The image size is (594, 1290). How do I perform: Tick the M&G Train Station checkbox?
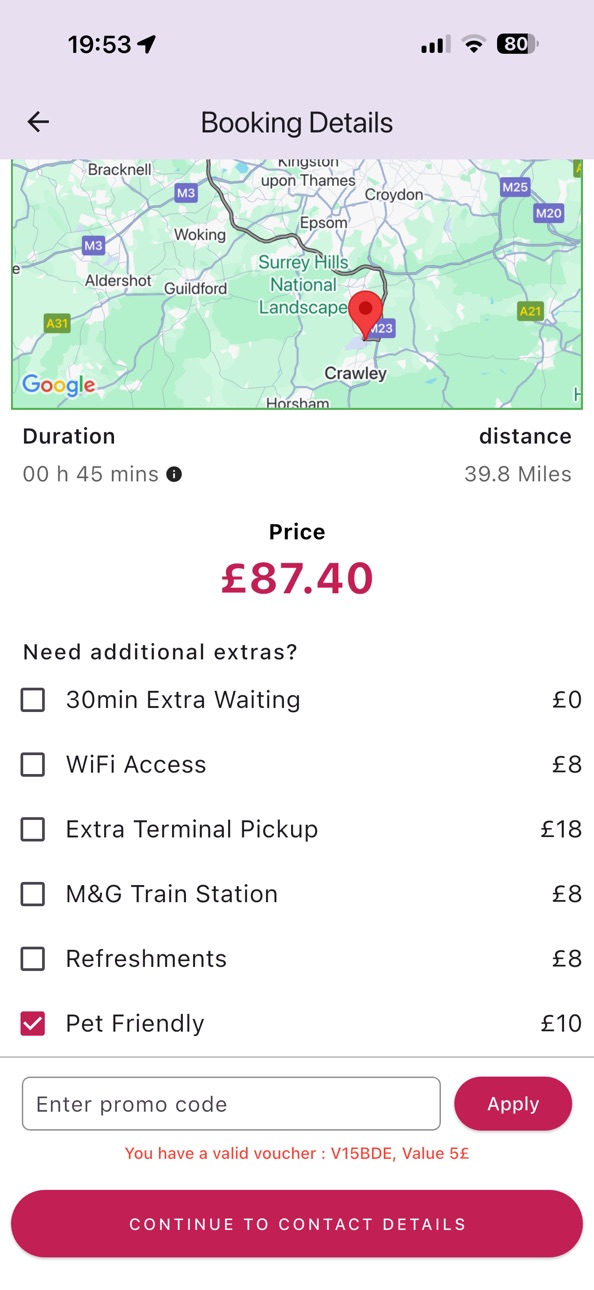[33, 894]
